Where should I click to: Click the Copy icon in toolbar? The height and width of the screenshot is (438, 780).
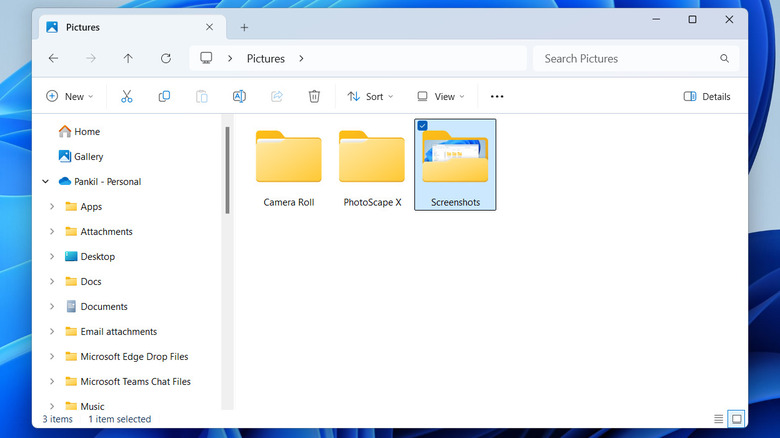tap(164, 97)
